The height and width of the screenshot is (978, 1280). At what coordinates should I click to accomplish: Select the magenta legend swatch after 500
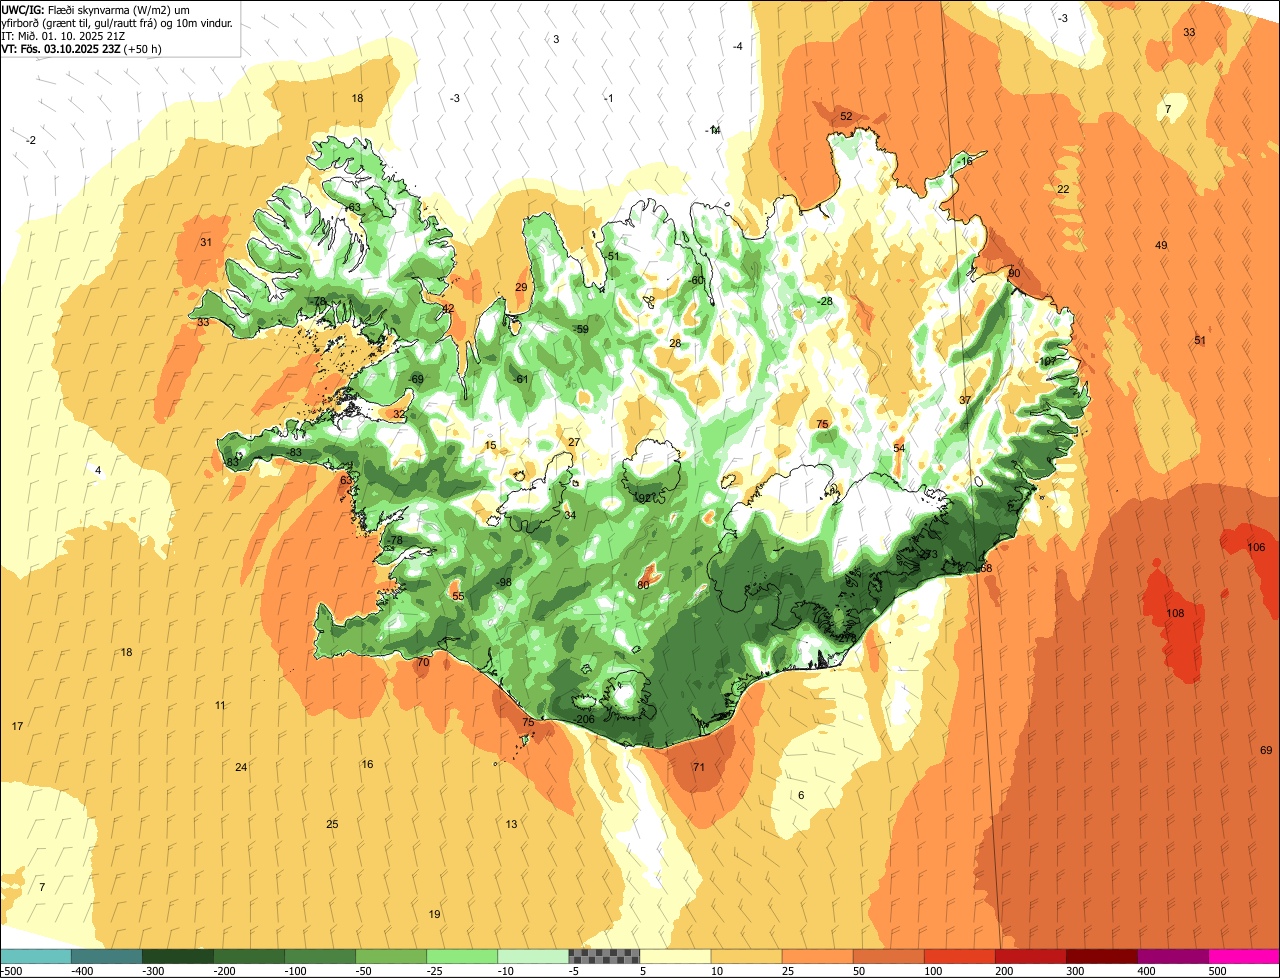tap(1244, 956)
